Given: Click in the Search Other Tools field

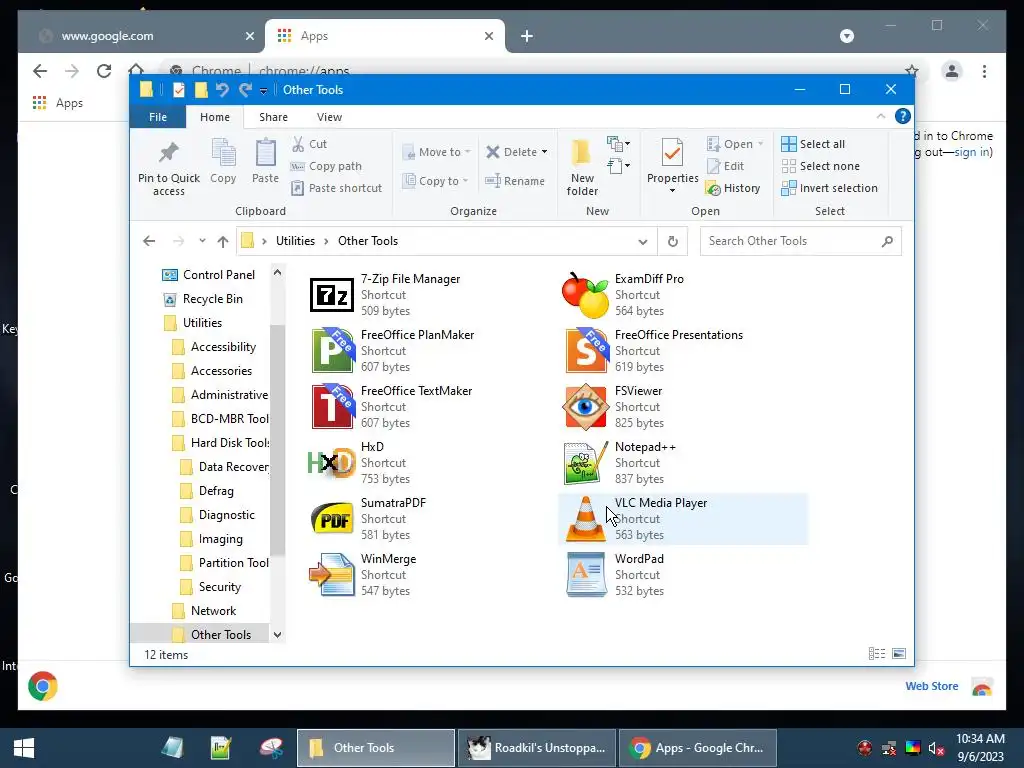Looking at the screenshot, I should (x=801, y=241).
